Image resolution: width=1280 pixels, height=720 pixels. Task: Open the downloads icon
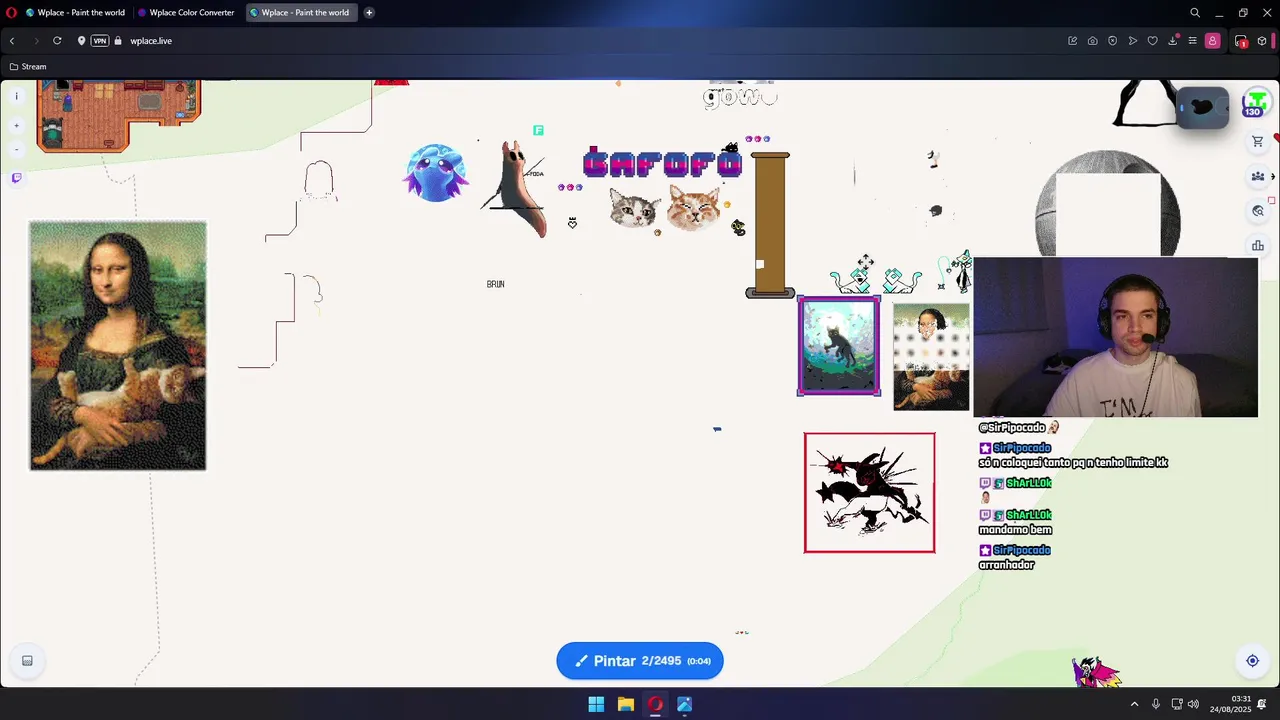point(1172,41)
